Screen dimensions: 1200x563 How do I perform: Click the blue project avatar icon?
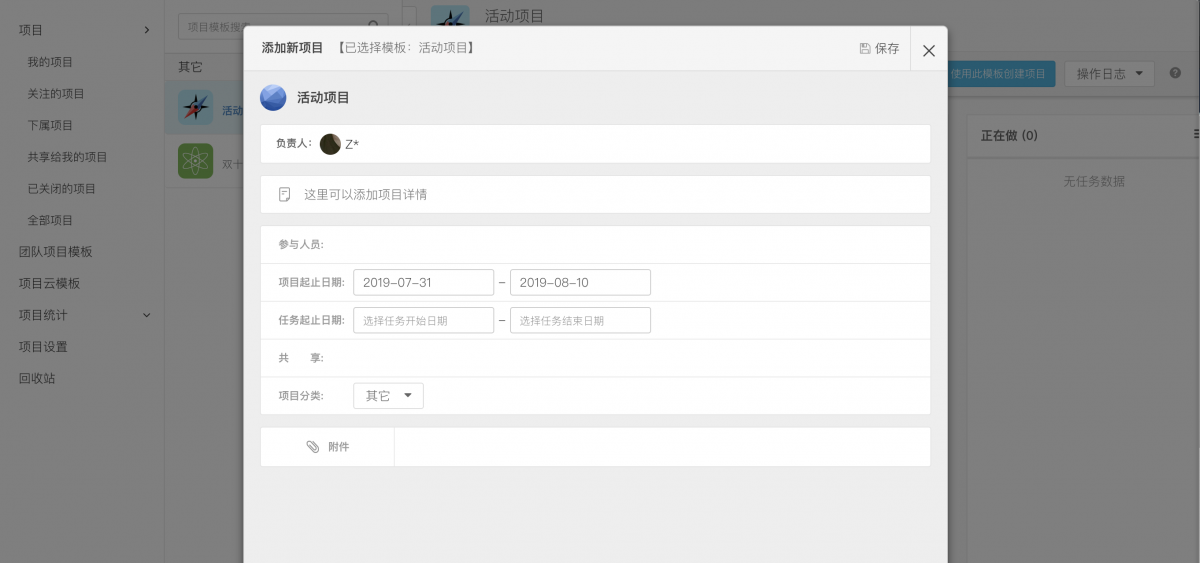[x=273, y=98]
